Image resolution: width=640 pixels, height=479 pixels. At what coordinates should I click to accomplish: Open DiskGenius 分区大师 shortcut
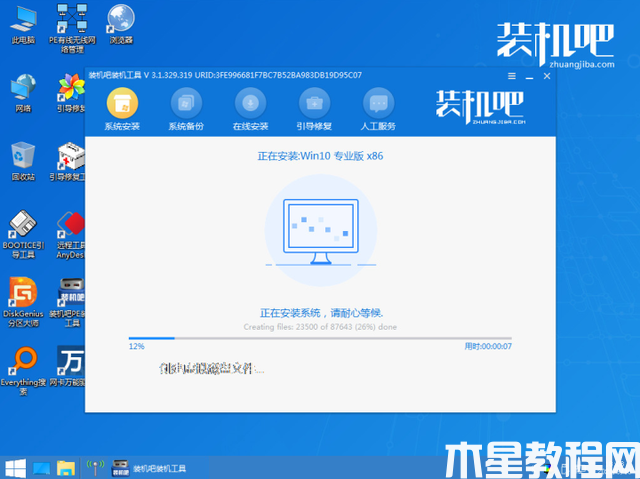point(23,302)
